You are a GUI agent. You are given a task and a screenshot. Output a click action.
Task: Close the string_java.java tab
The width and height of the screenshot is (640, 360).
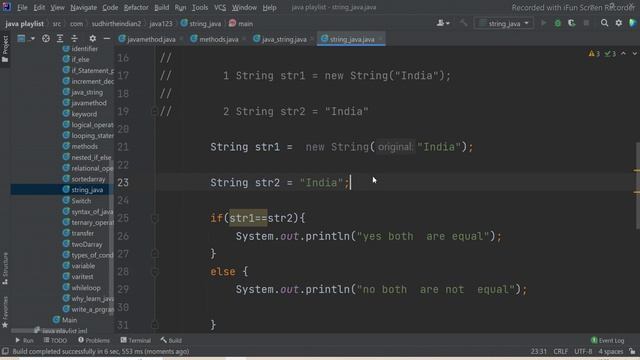click(380, 39)
